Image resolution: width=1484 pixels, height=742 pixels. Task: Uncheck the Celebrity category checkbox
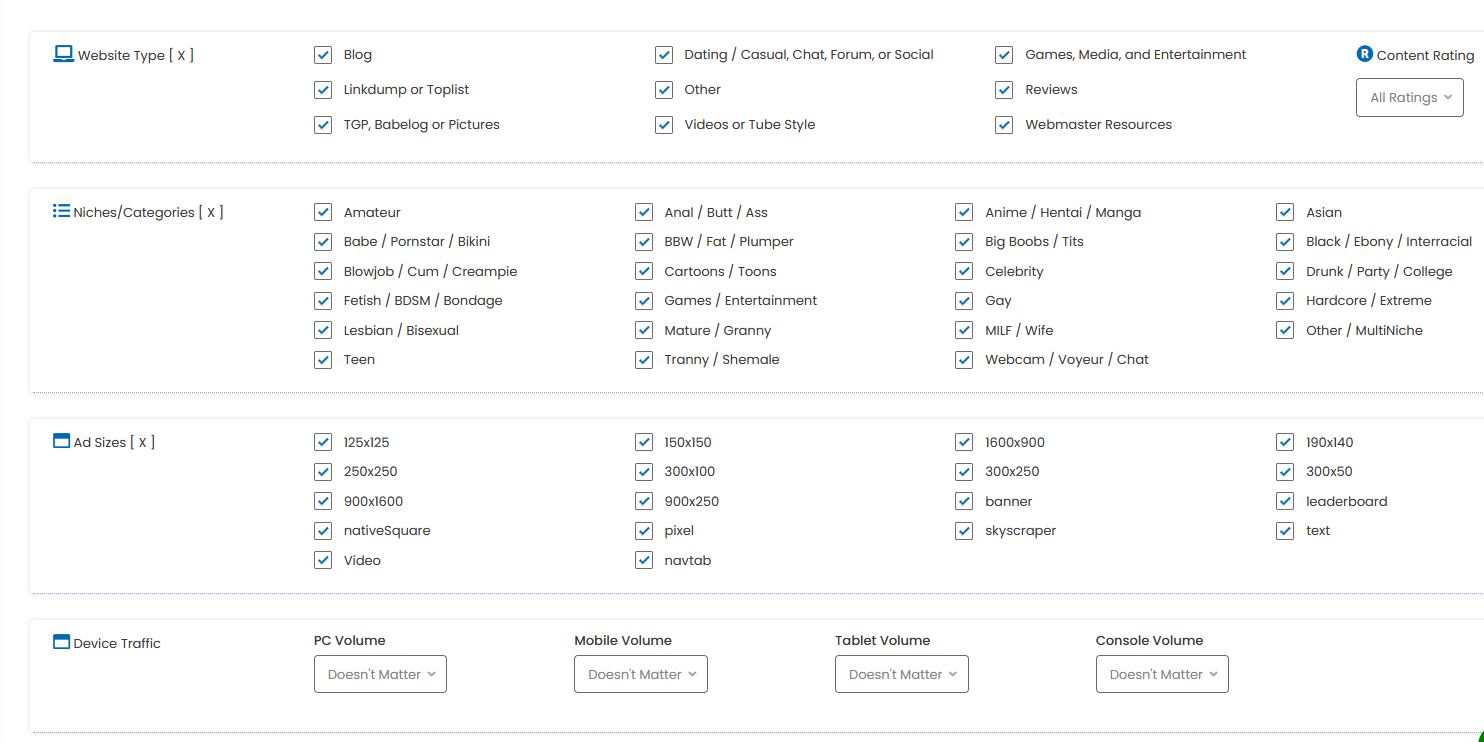tap(964, 271)
